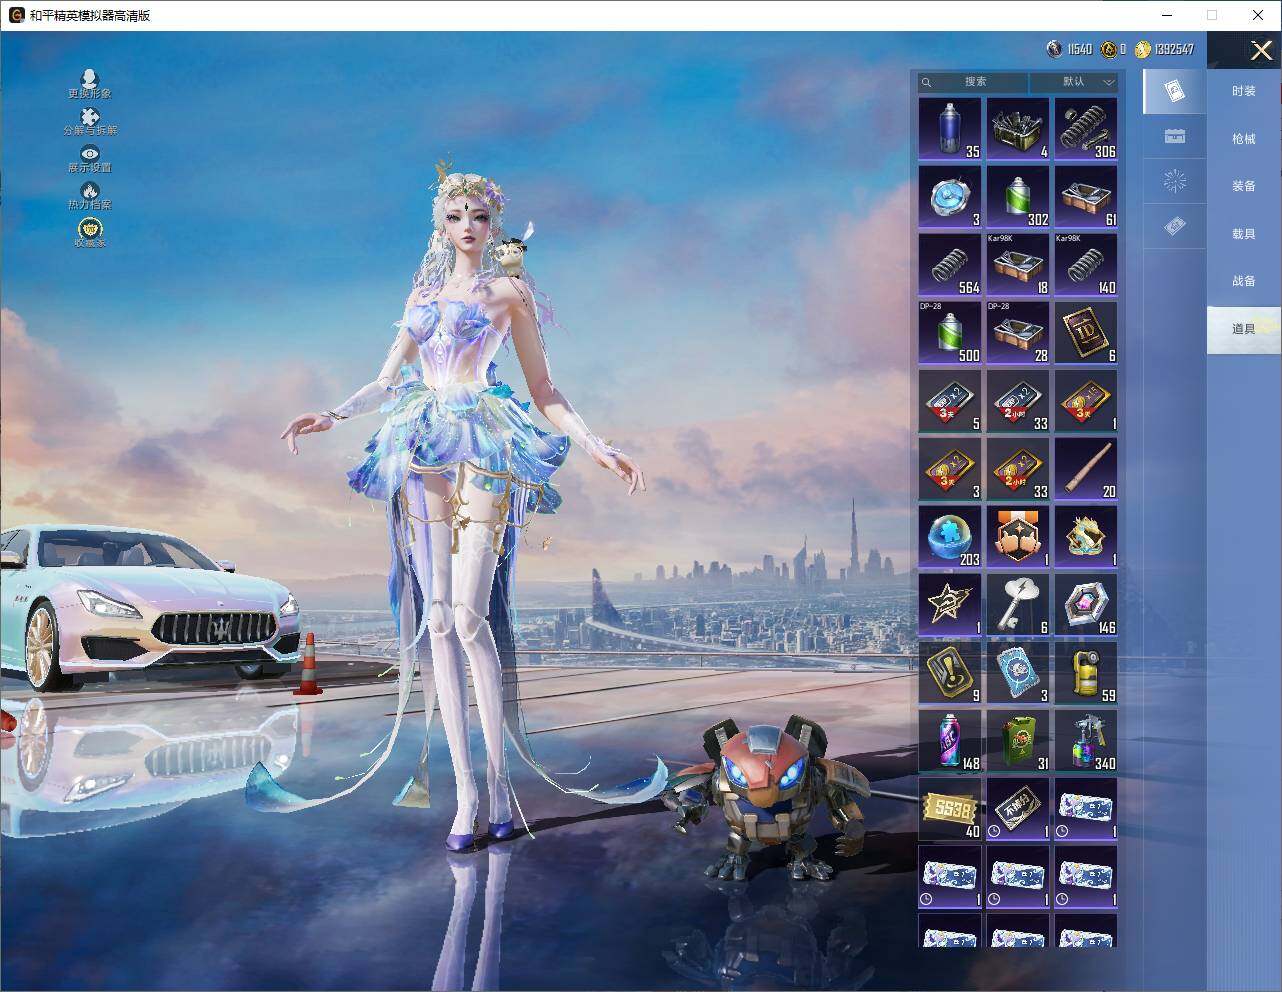The height and width of the screenshot is (992, 1282).
Task: Select the DP-28 paint can with 500
Action: point(950,333)
